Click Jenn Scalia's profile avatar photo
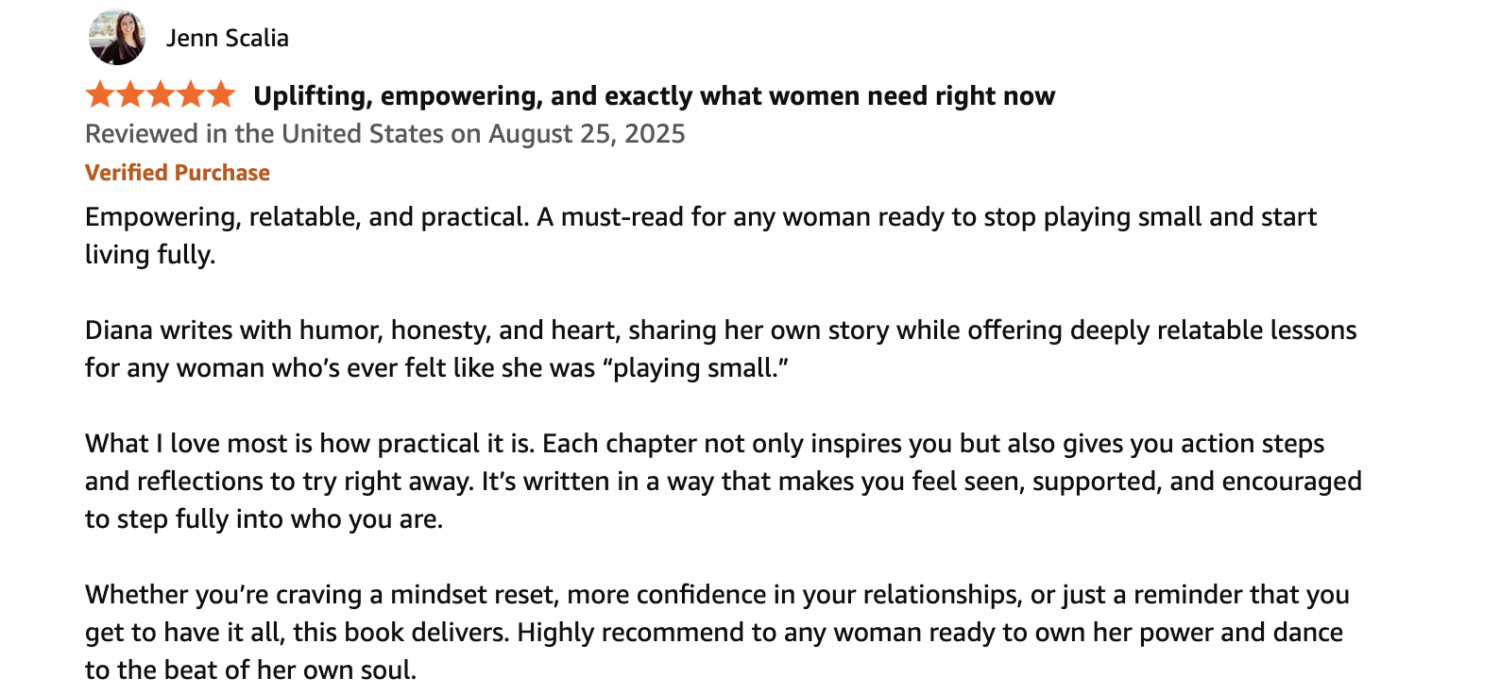 click(x=117, y=37)
